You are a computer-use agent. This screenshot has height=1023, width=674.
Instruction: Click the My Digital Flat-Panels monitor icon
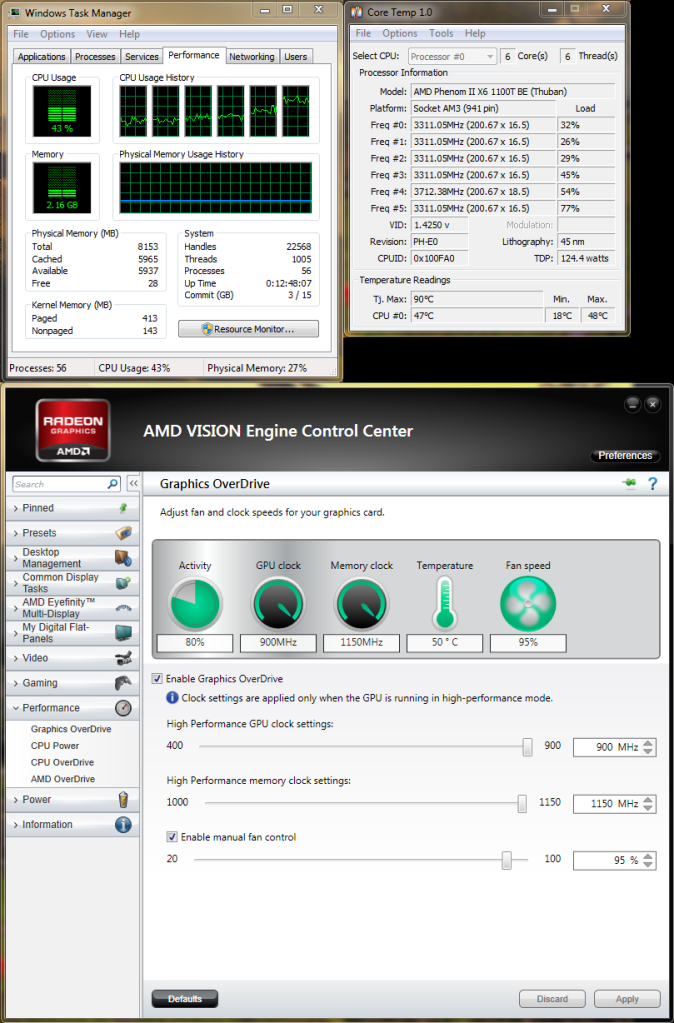point(123,633)
